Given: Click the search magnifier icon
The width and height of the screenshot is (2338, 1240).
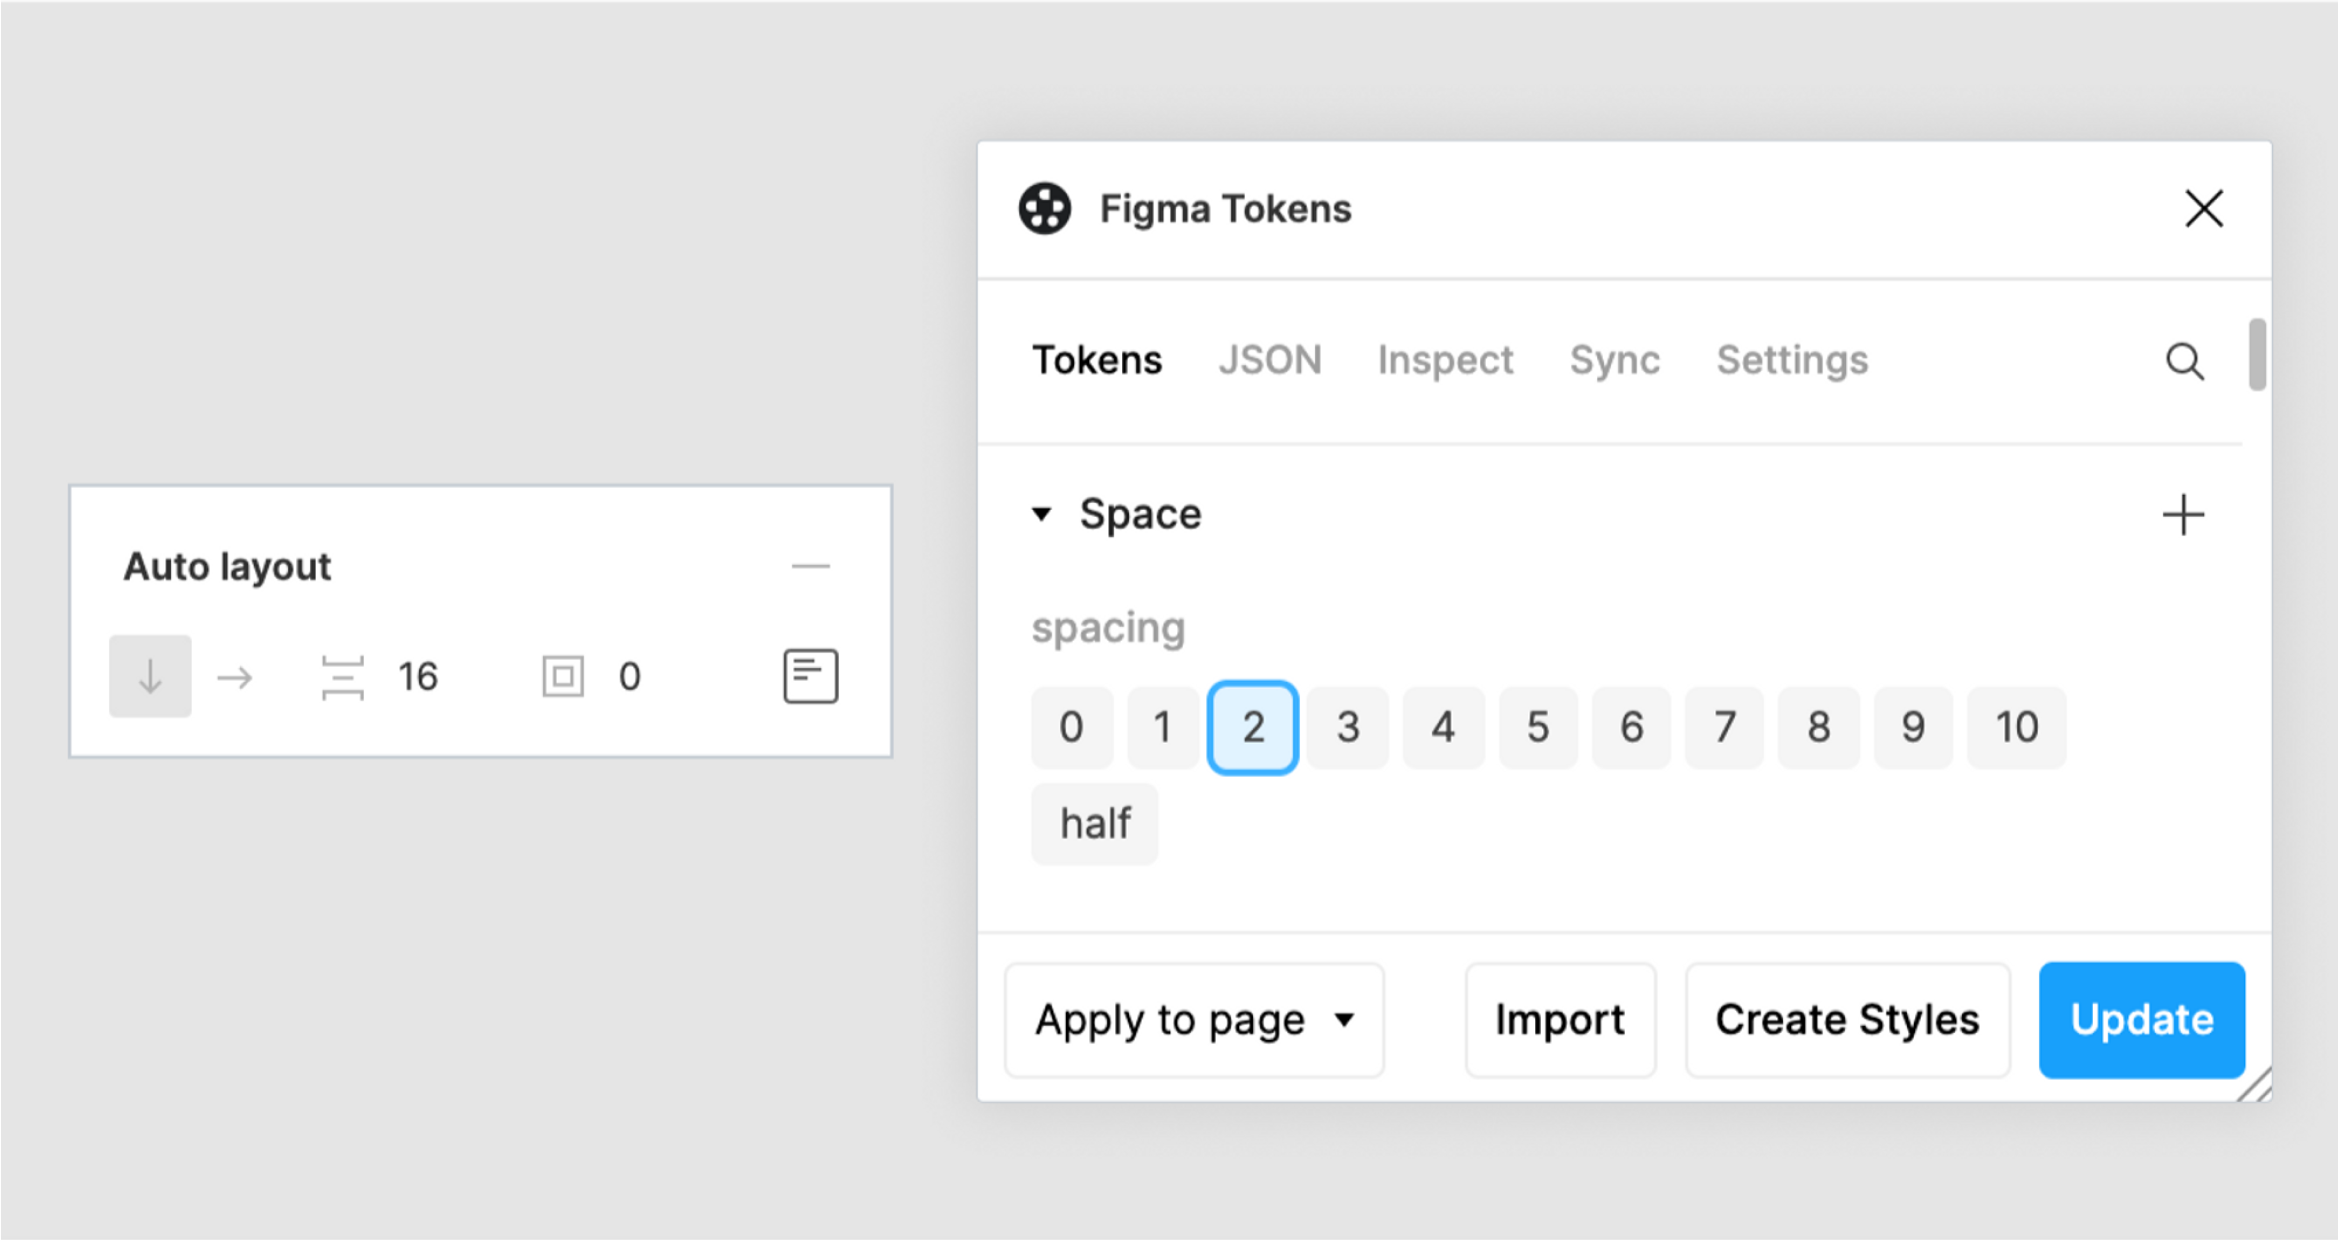Looking at the screenshot, I should (x=2184, y=361).
